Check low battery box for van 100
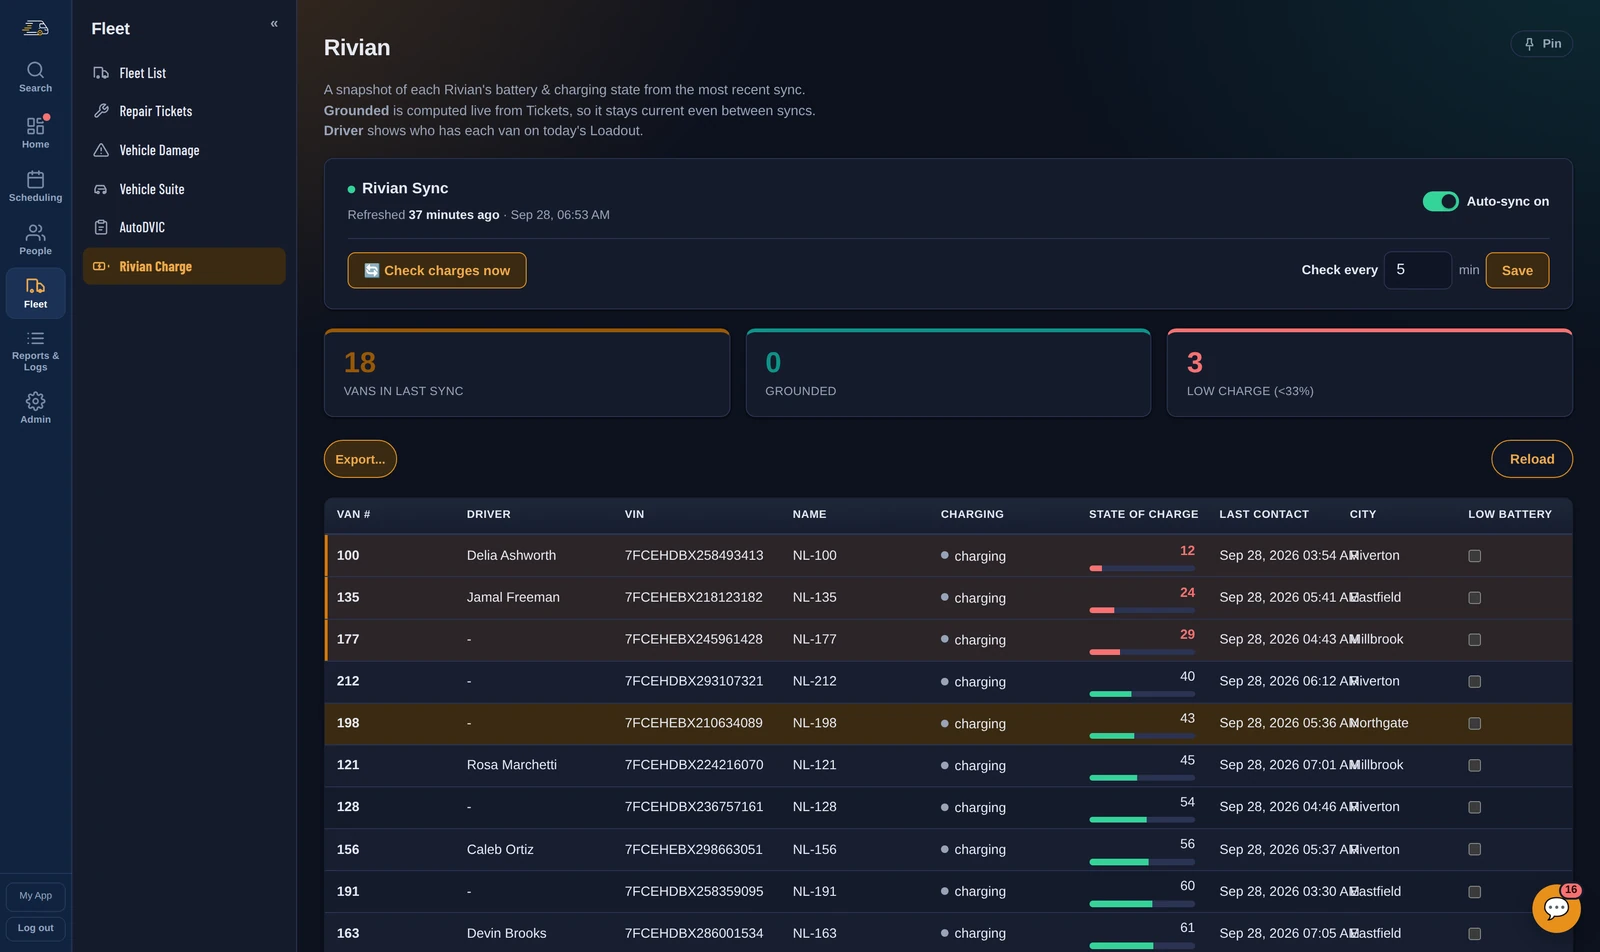 point(1474,556)
